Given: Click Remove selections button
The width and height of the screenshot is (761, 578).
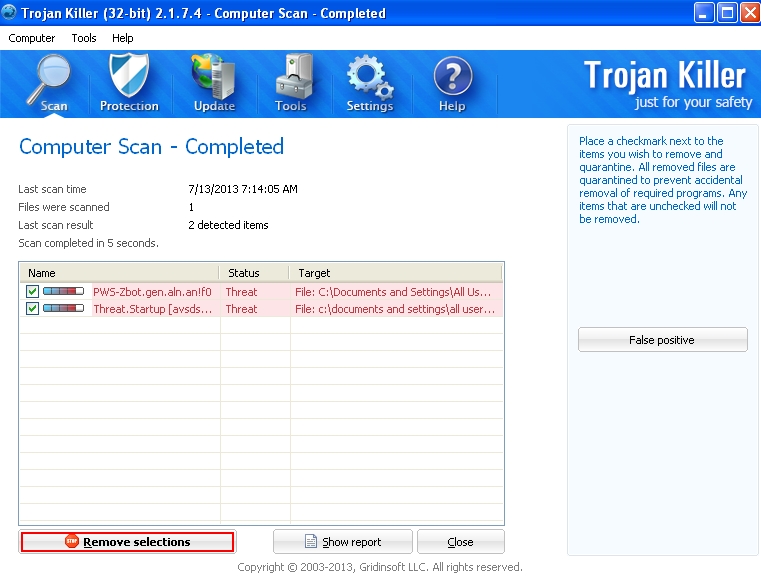Looking at the screenshot, I should click(x=127, y=542).
